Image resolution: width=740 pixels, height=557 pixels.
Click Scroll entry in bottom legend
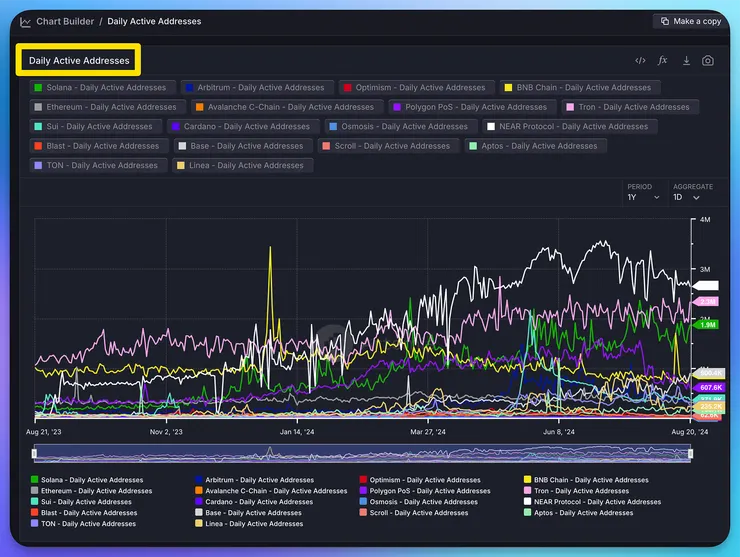click(414, 513)
